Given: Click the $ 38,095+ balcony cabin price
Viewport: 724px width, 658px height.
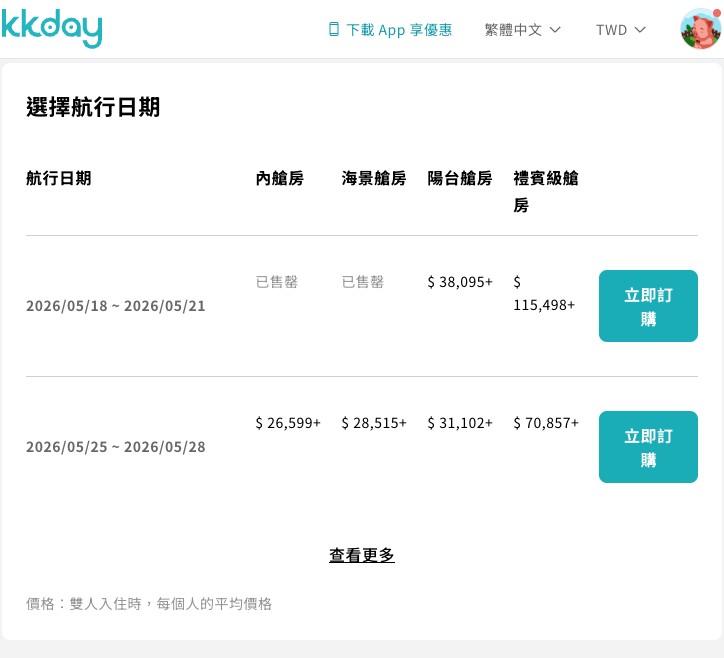Looking at the screenshot, I should click(x=460, y=282).
